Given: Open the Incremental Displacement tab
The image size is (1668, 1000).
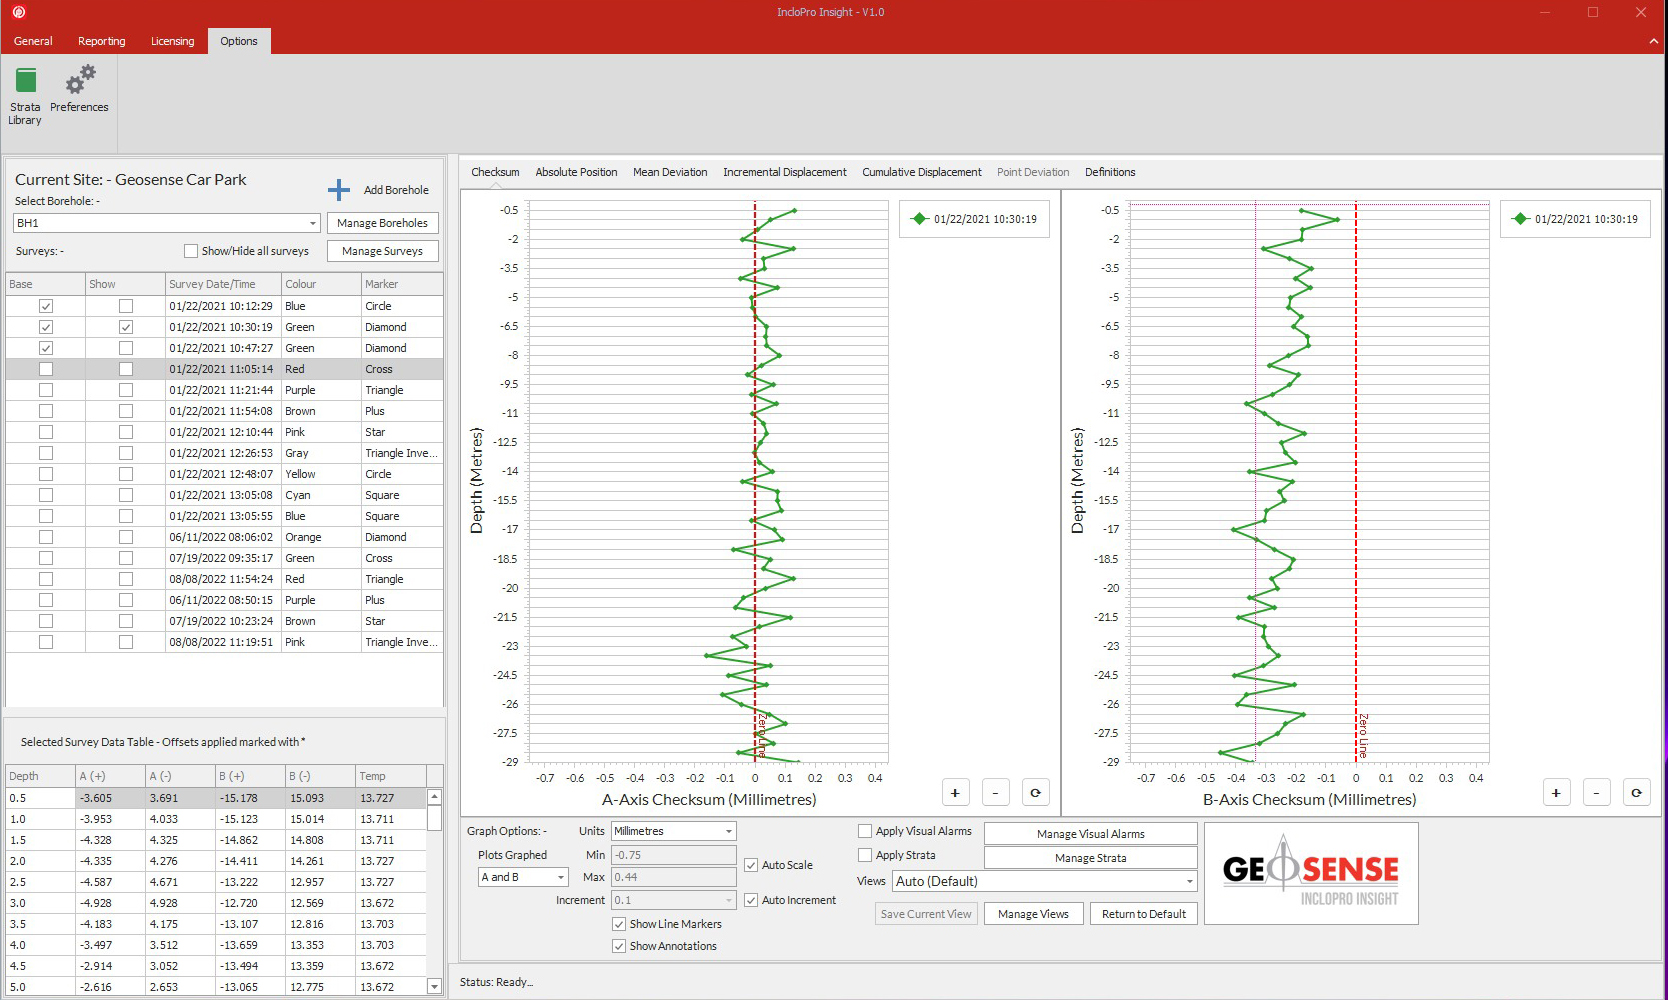Looking at the screenshot, I should [785, 172].
